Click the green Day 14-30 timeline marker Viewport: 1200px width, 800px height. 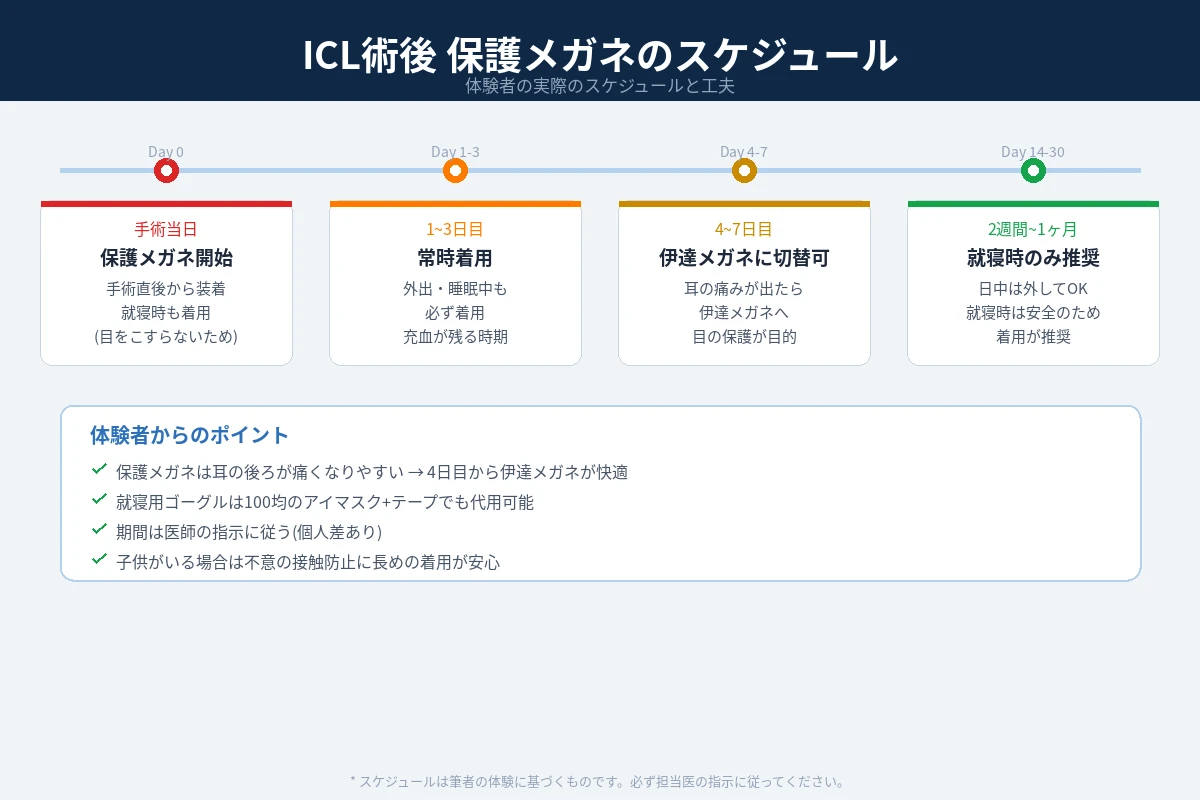click(1033, 171)
